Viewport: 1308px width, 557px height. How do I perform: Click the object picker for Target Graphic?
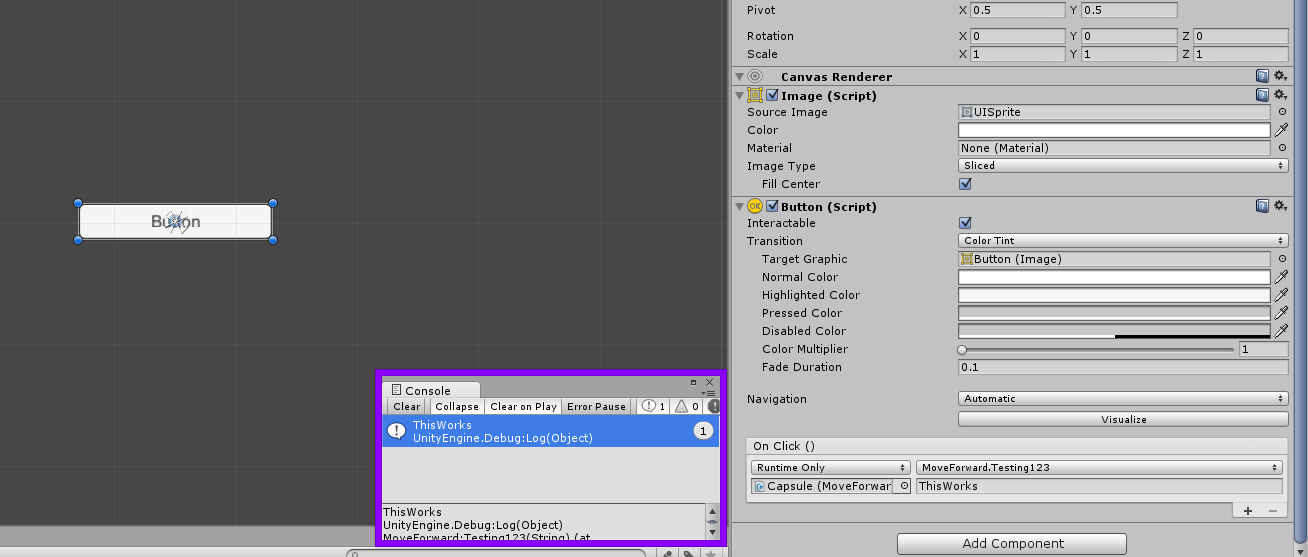[1282, 259]
